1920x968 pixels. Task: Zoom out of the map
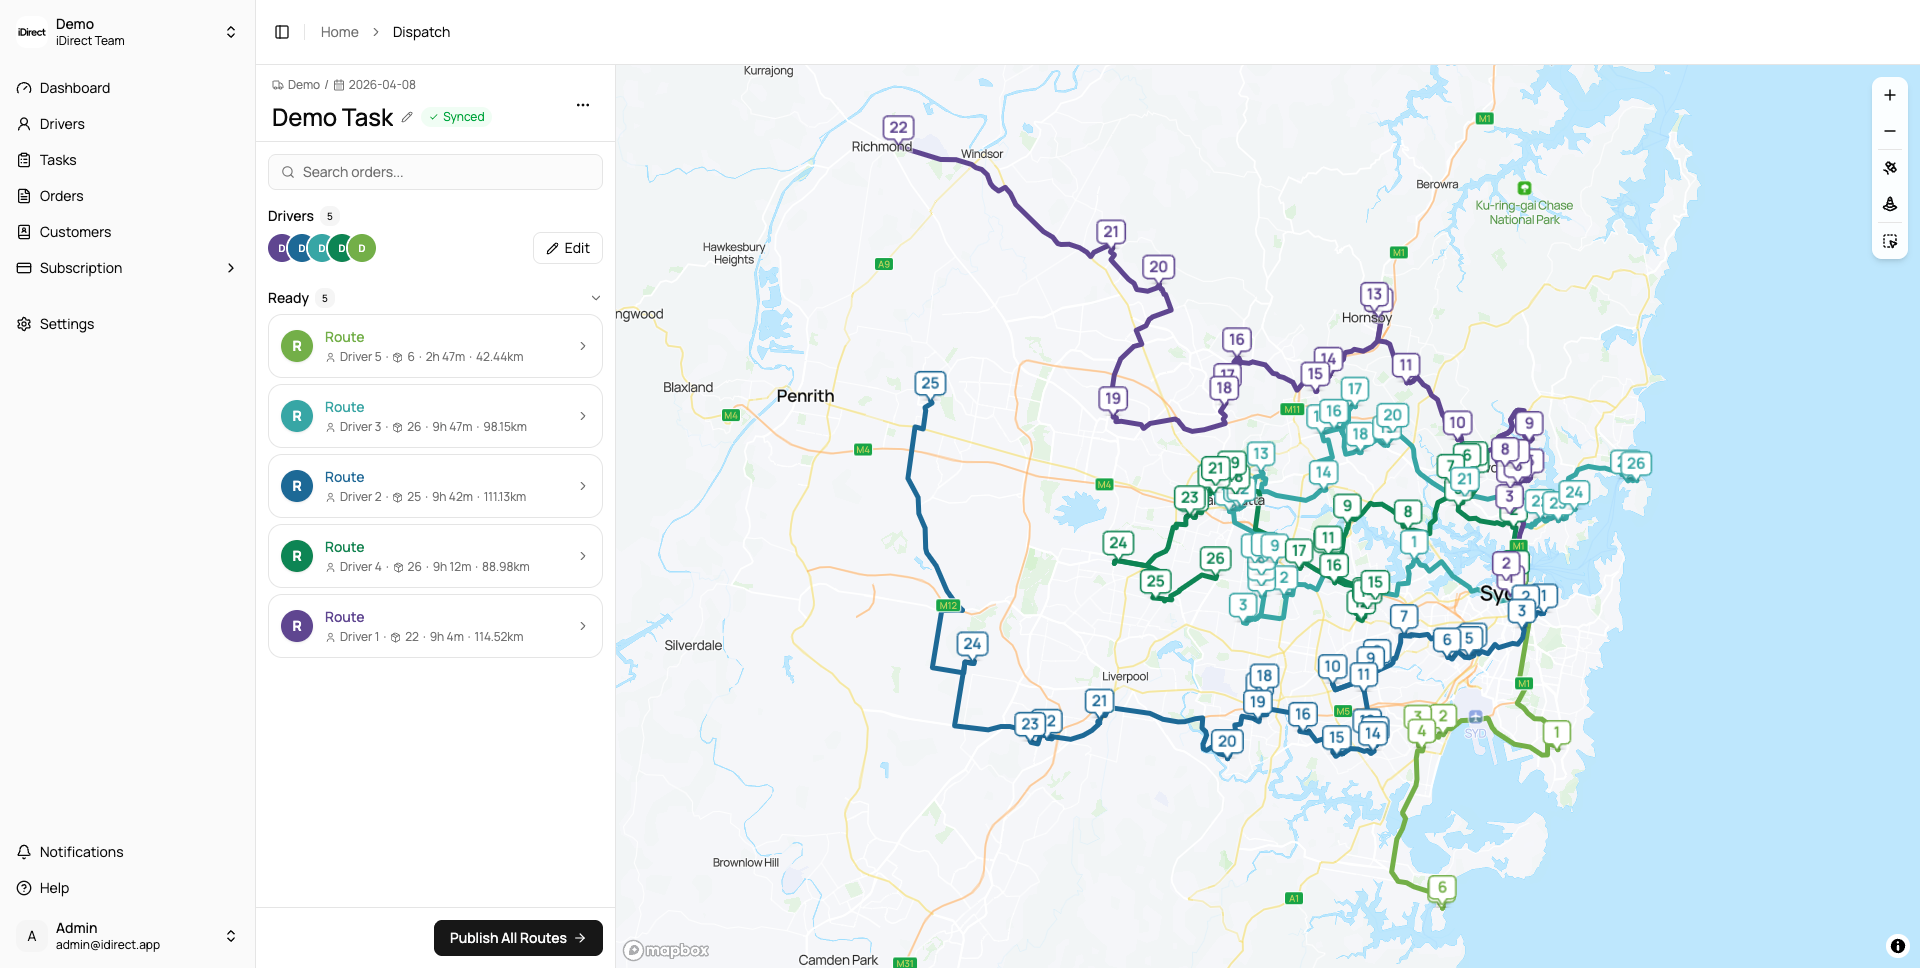coord(1889,131)
